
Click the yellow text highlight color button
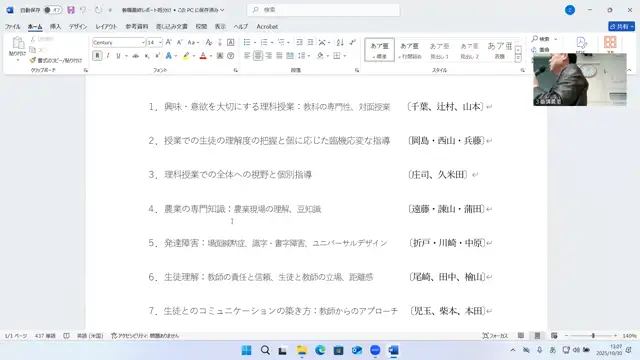click(186, 56)
